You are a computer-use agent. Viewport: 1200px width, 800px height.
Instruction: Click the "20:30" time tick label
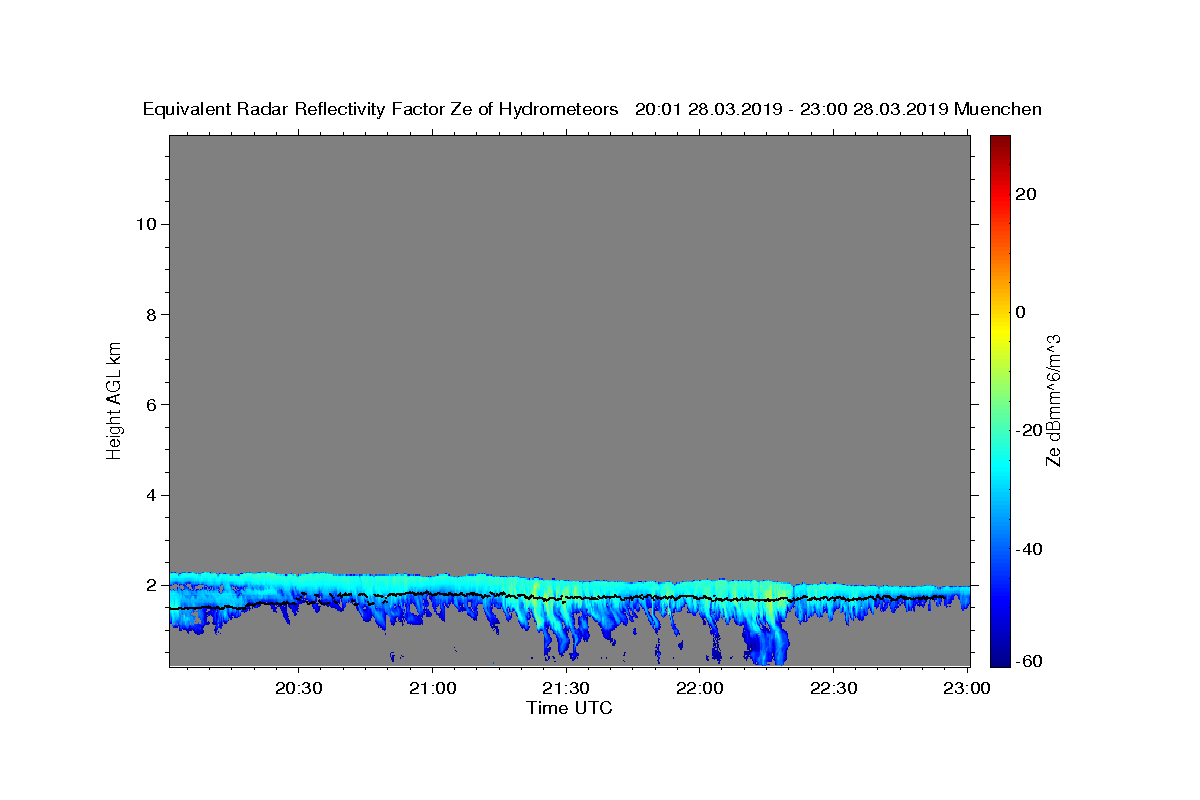tap(299, 689)
